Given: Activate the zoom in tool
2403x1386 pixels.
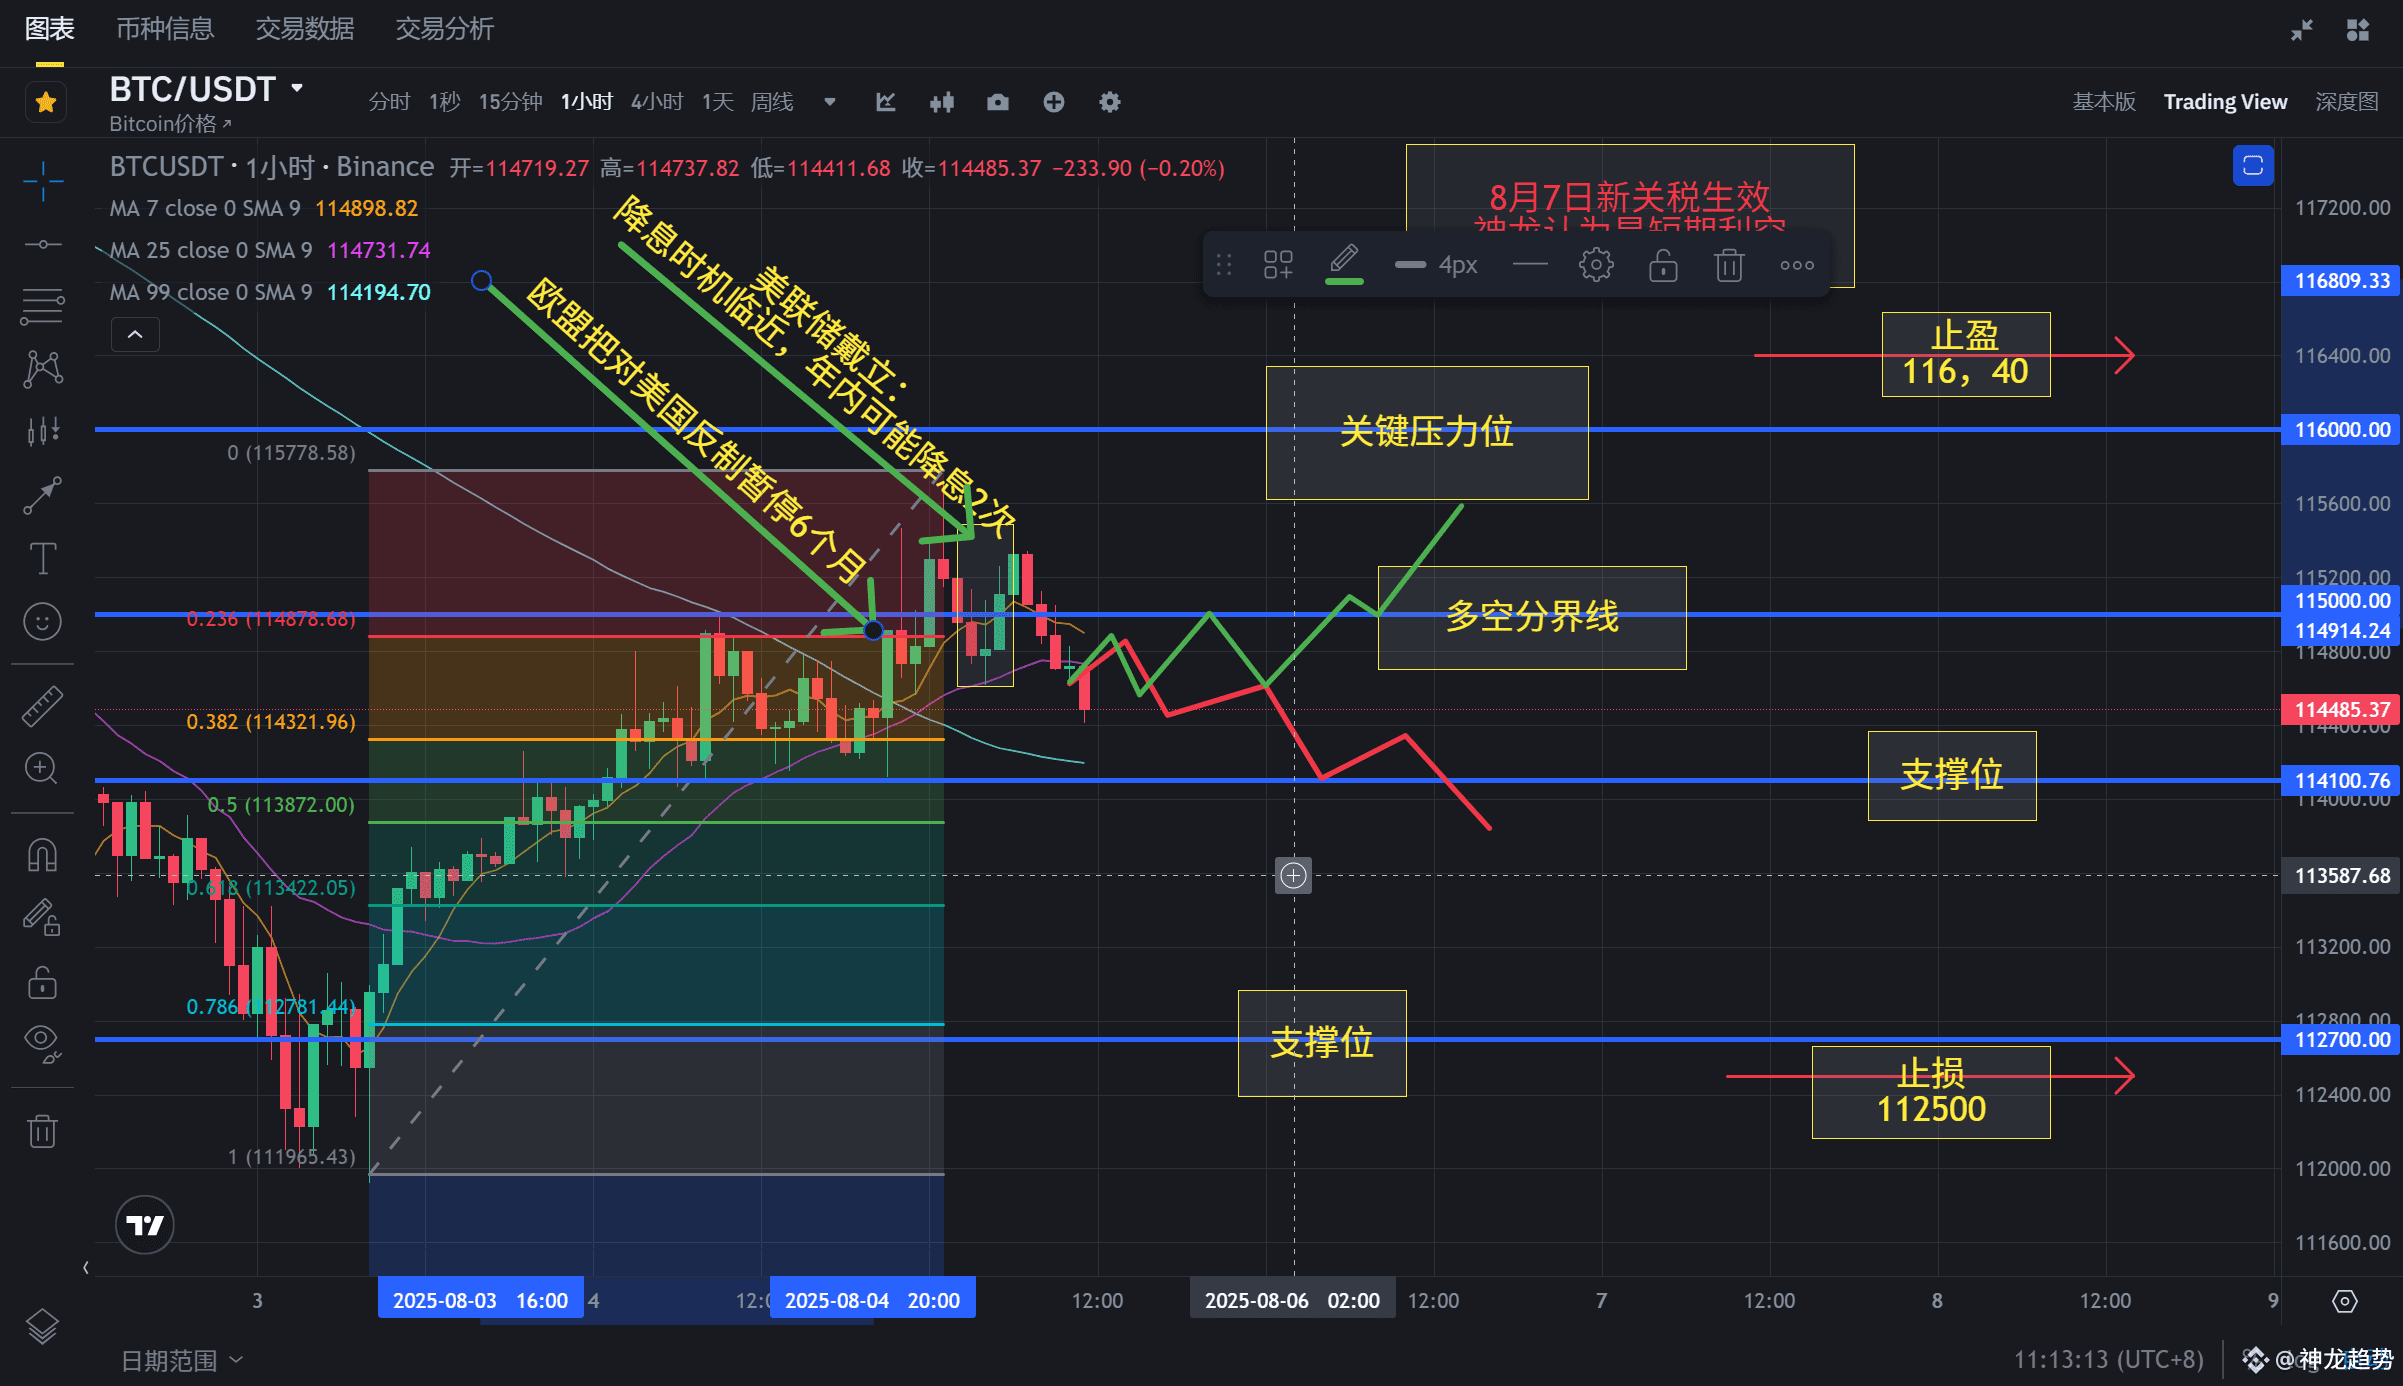Looking at the screenshot, I should click(43, 768).
